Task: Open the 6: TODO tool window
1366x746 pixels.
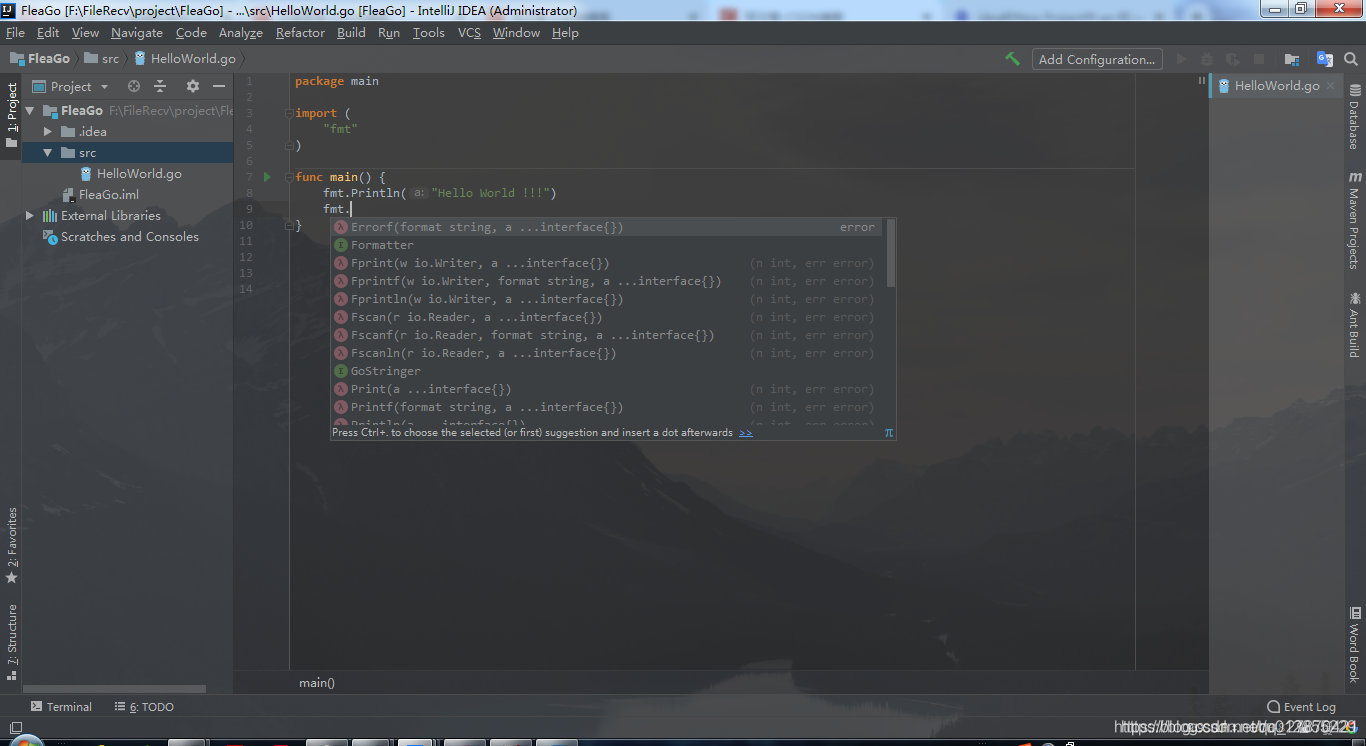Action: [x=144, y=707]
